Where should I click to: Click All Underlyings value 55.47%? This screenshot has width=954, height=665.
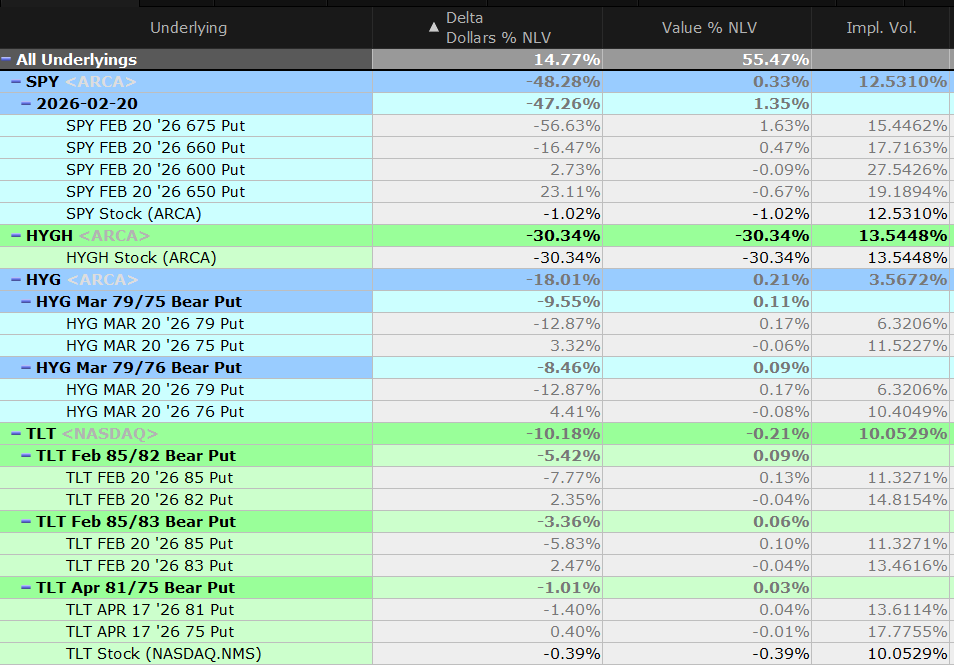[775, 60]
